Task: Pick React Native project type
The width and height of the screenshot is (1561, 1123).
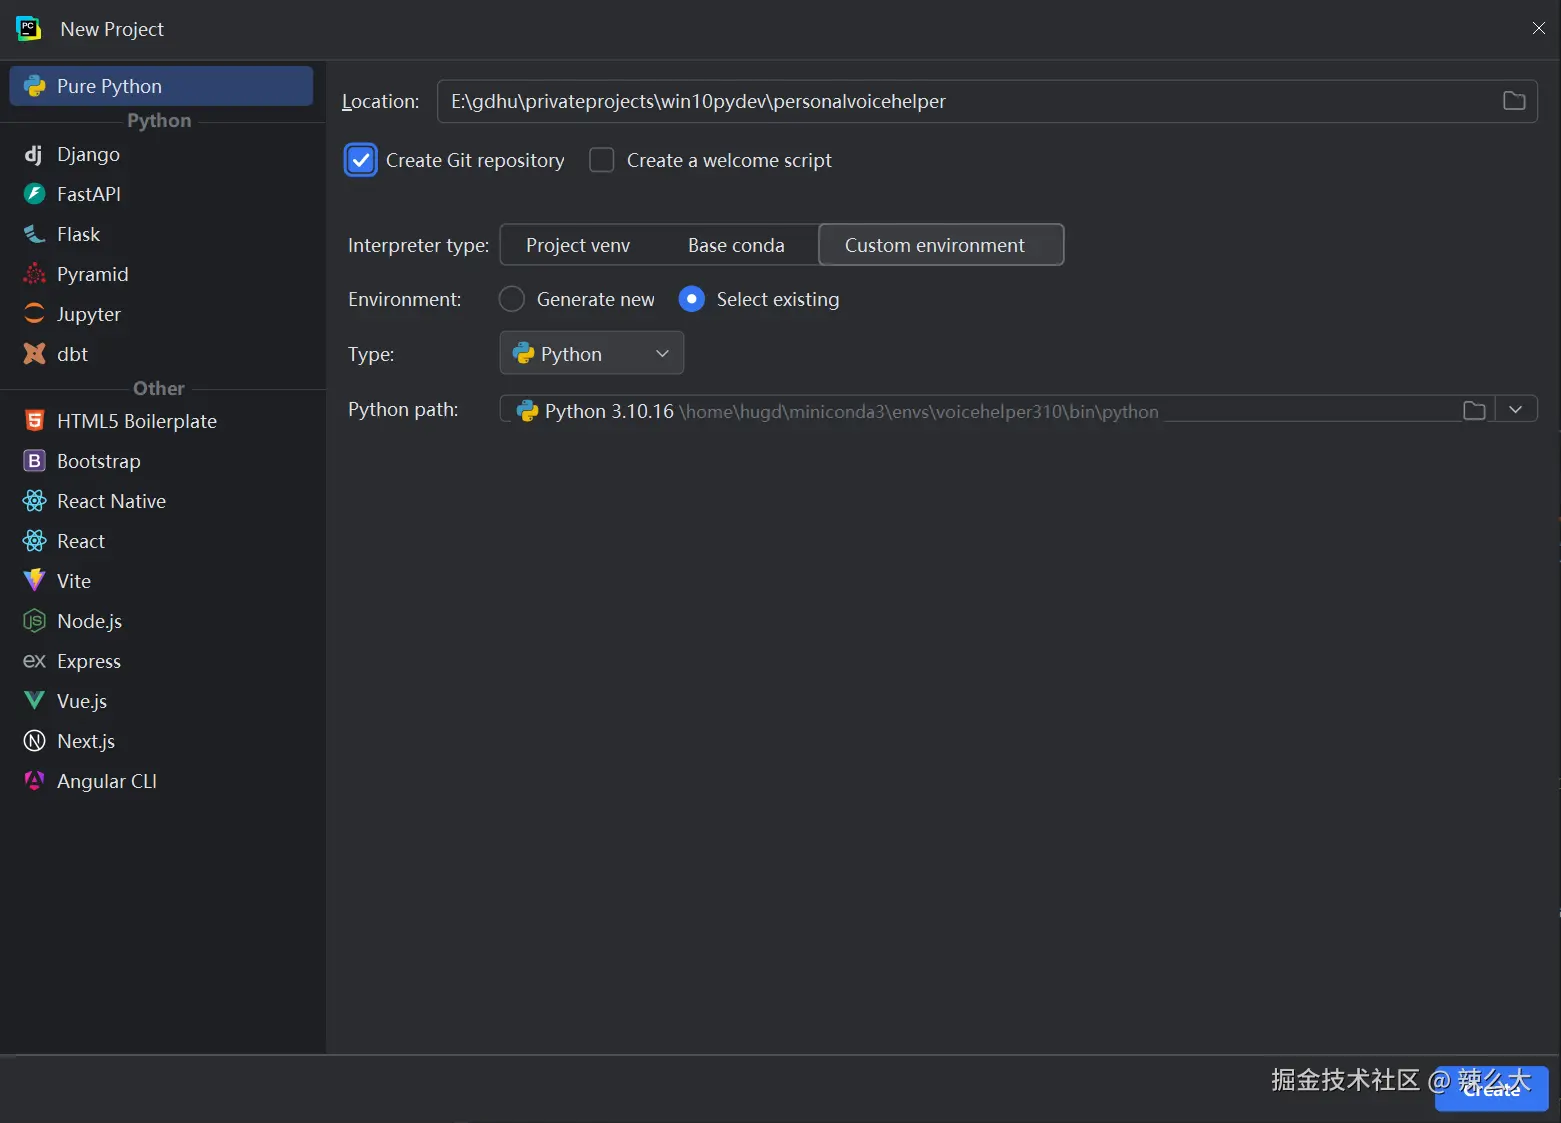Action: point(161,501)
